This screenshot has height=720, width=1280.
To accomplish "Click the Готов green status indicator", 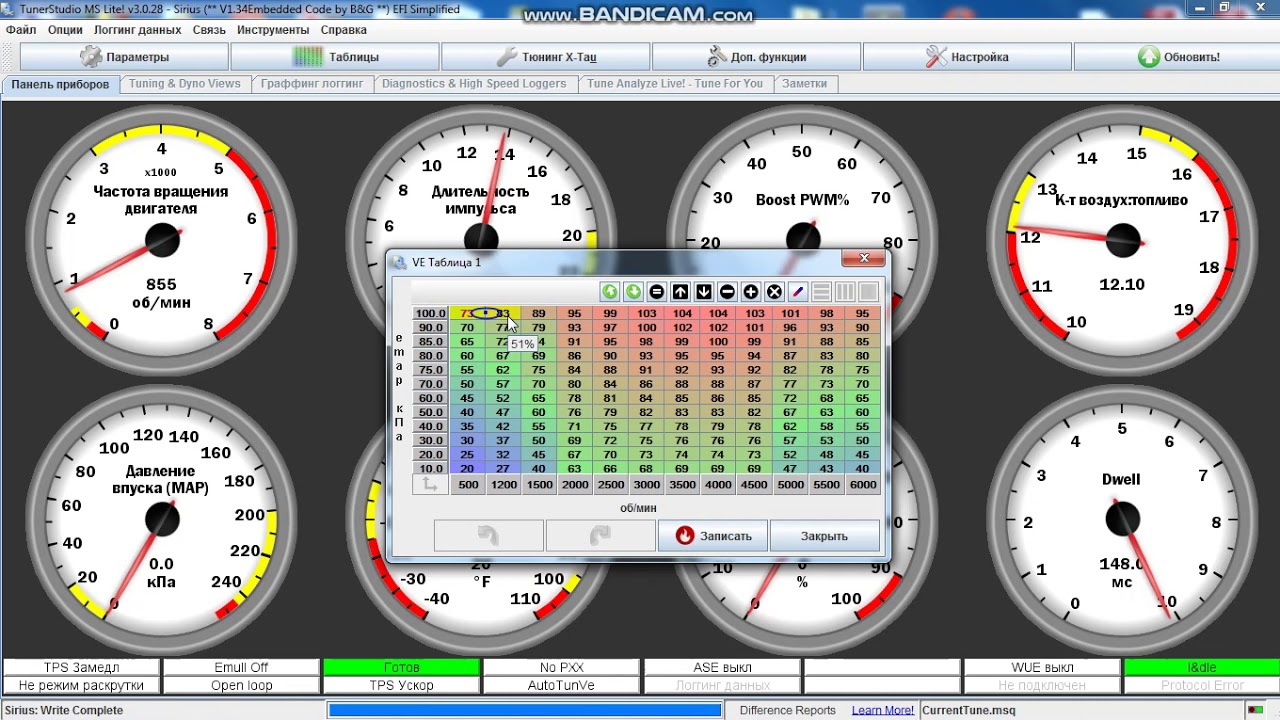I will pyautogui.click(x=401, y=667).
